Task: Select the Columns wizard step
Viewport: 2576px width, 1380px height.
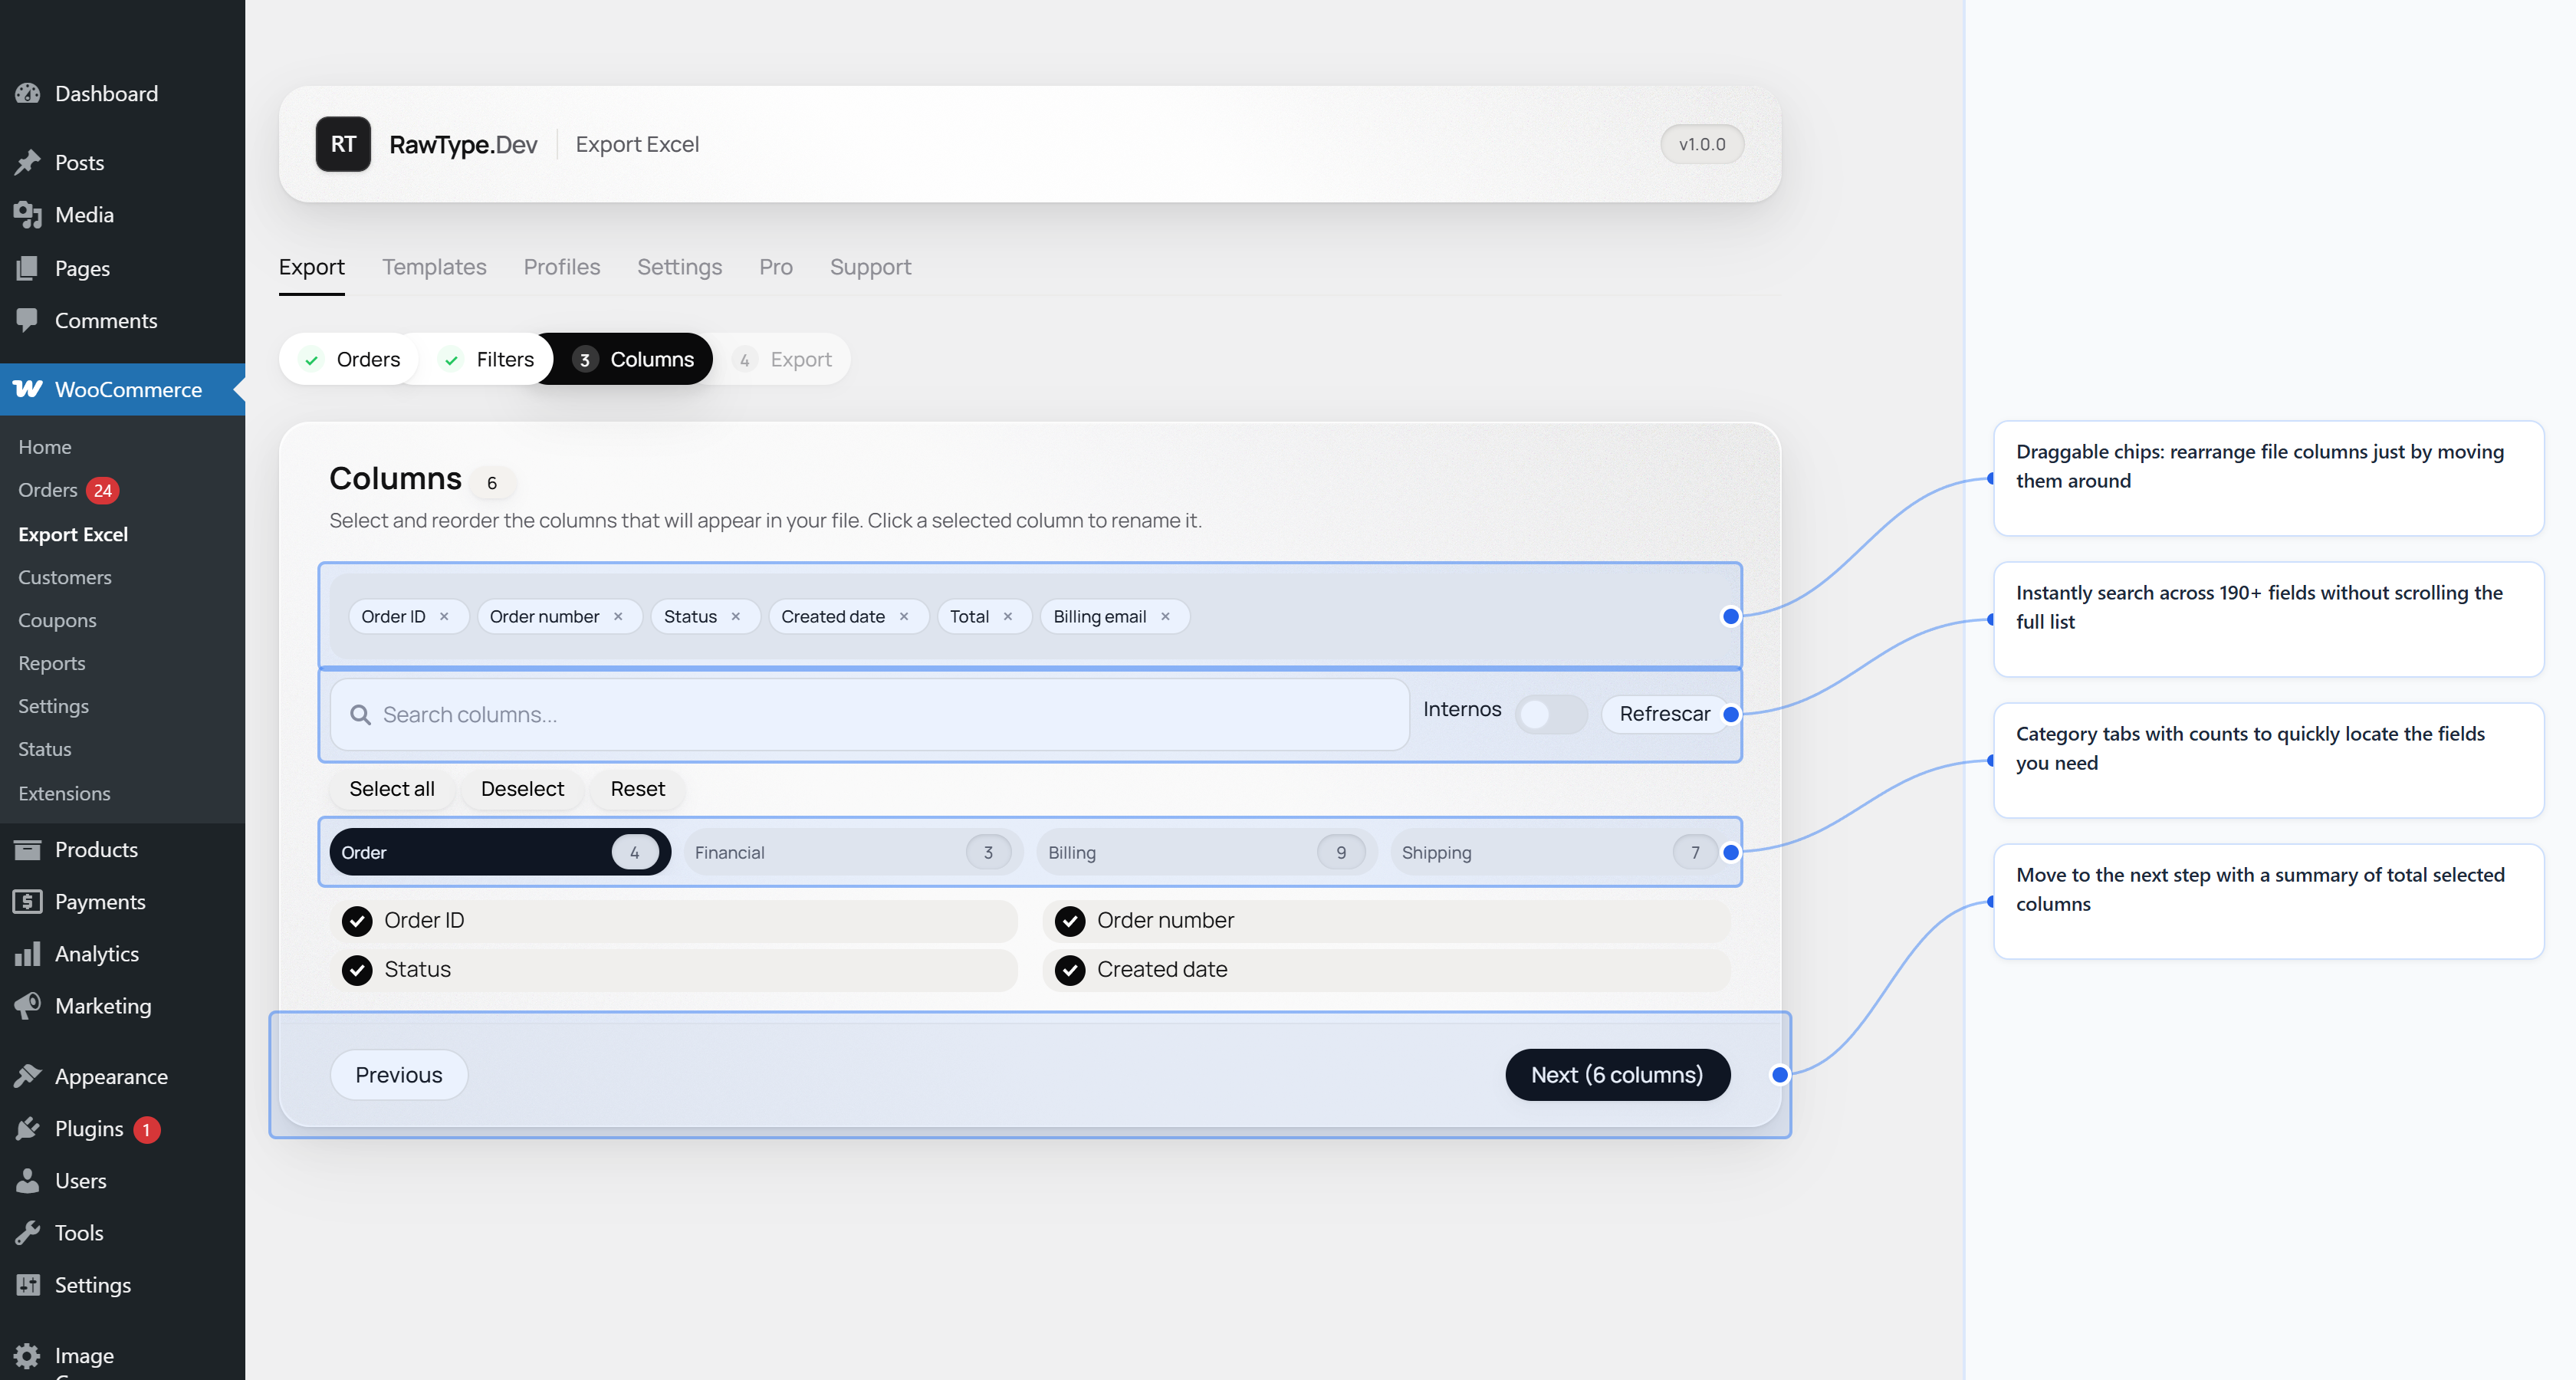Action: tap(633, 359)
